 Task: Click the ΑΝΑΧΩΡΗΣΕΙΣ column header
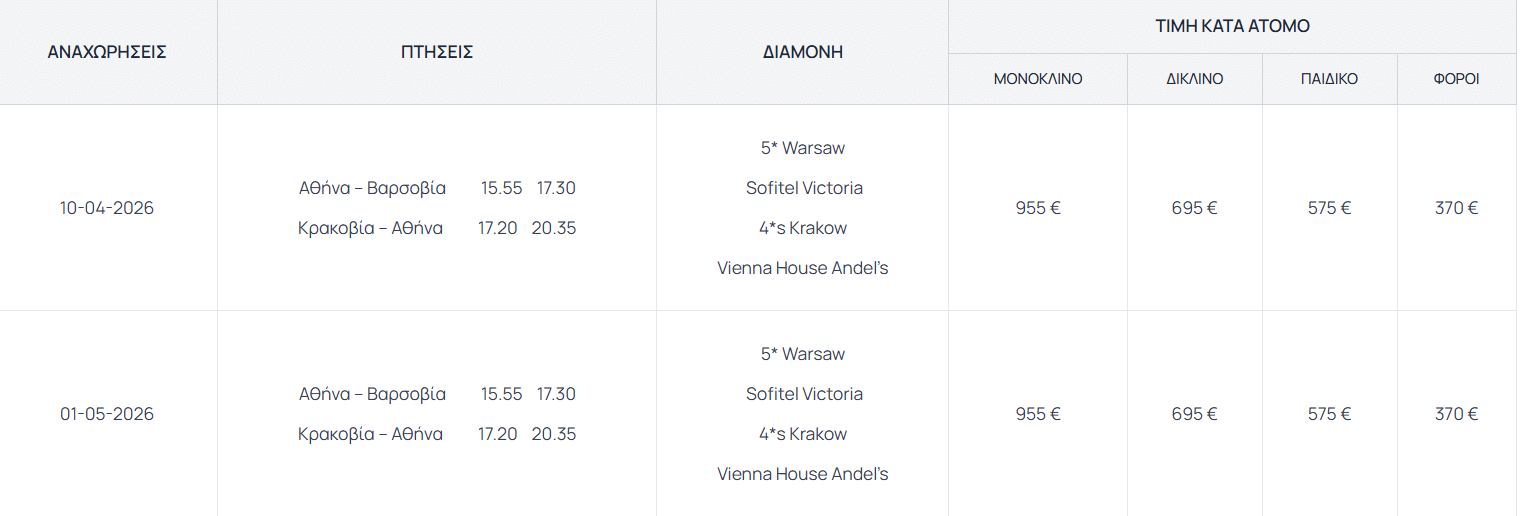pyautogui.click(x=107, y=52)
